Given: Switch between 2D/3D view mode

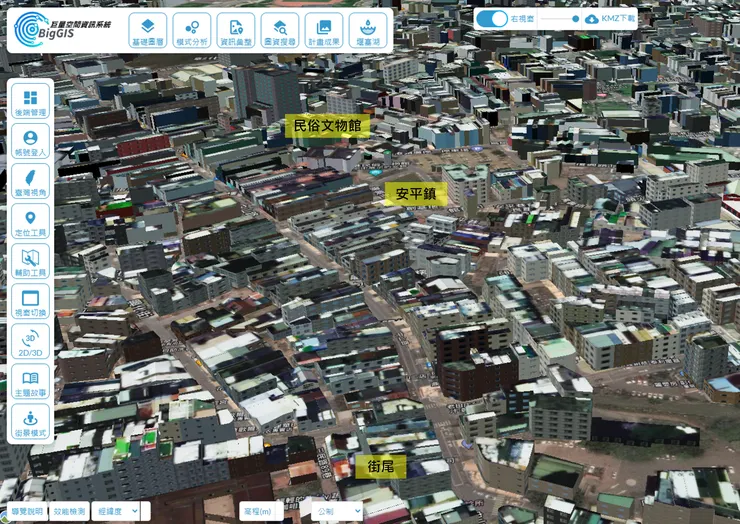Looking at the screenshot, I should click(31, 341).
